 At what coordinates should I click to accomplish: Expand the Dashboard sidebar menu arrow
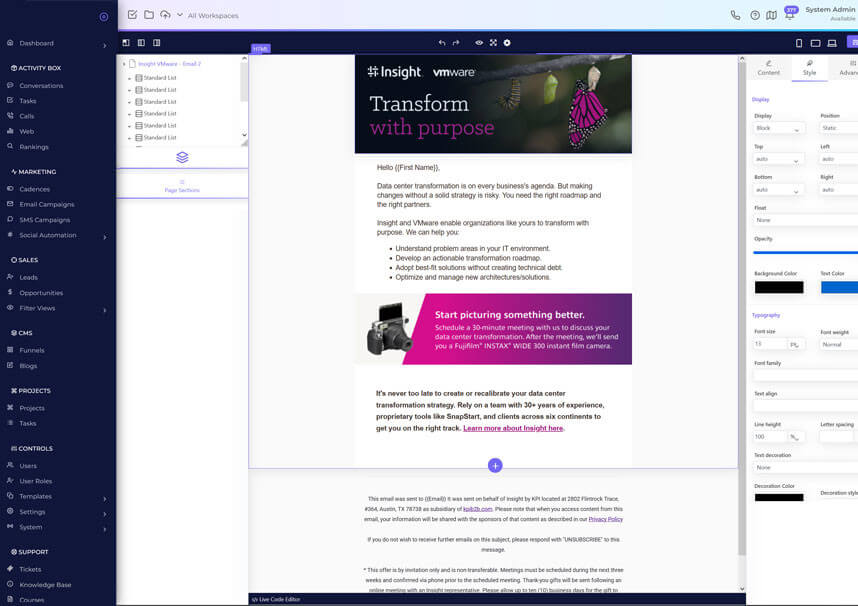104,45
